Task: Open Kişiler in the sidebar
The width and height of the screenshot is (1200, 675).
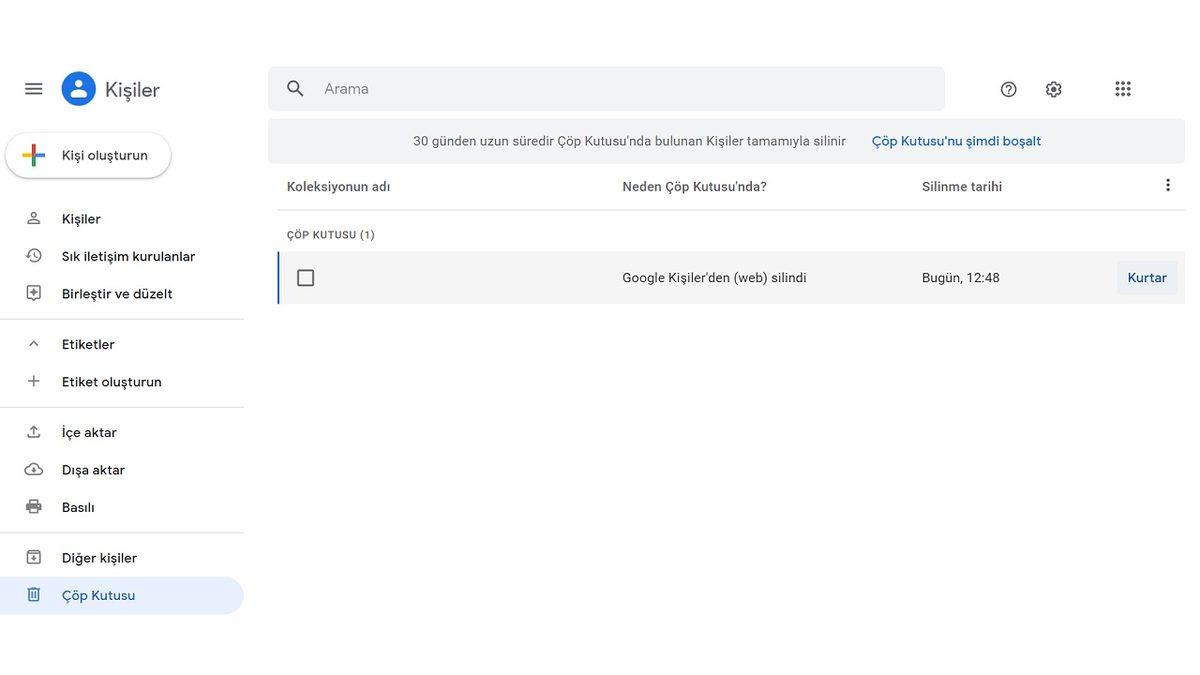Action: [81, 219]
